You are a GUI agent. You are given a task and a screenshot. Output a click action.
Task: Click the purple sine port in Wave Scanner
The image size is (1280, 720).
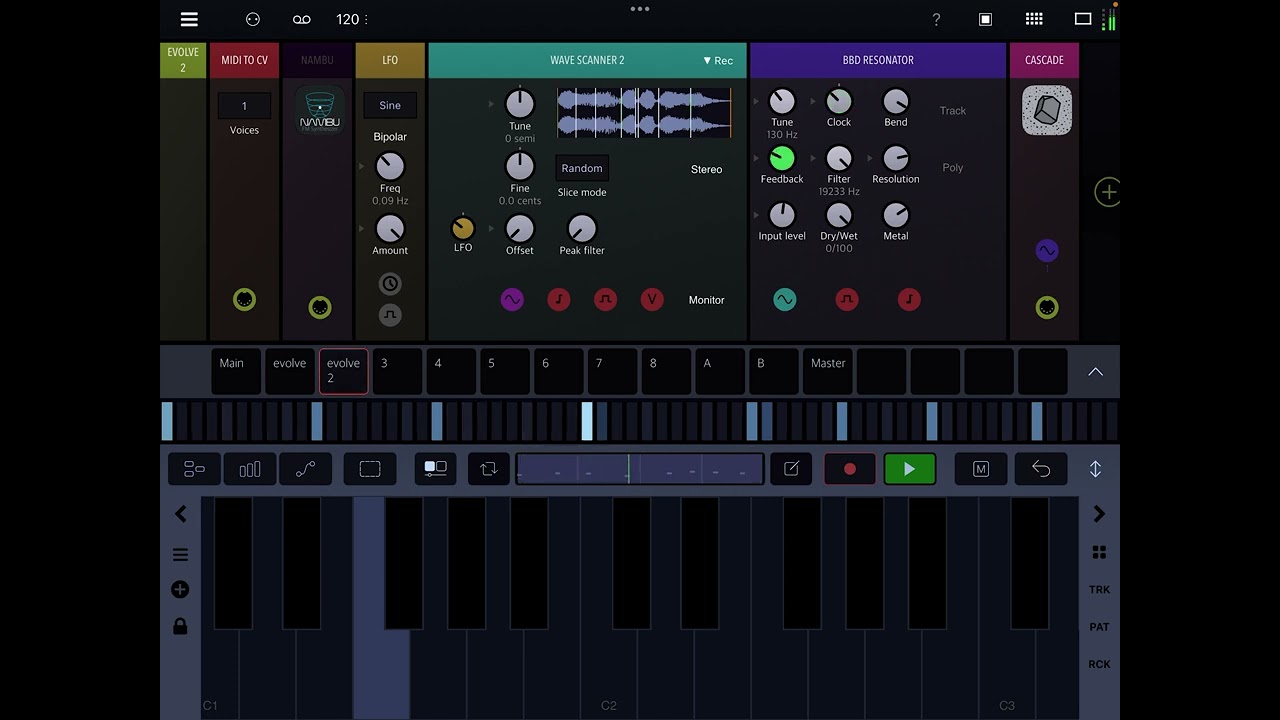[512, 299]
